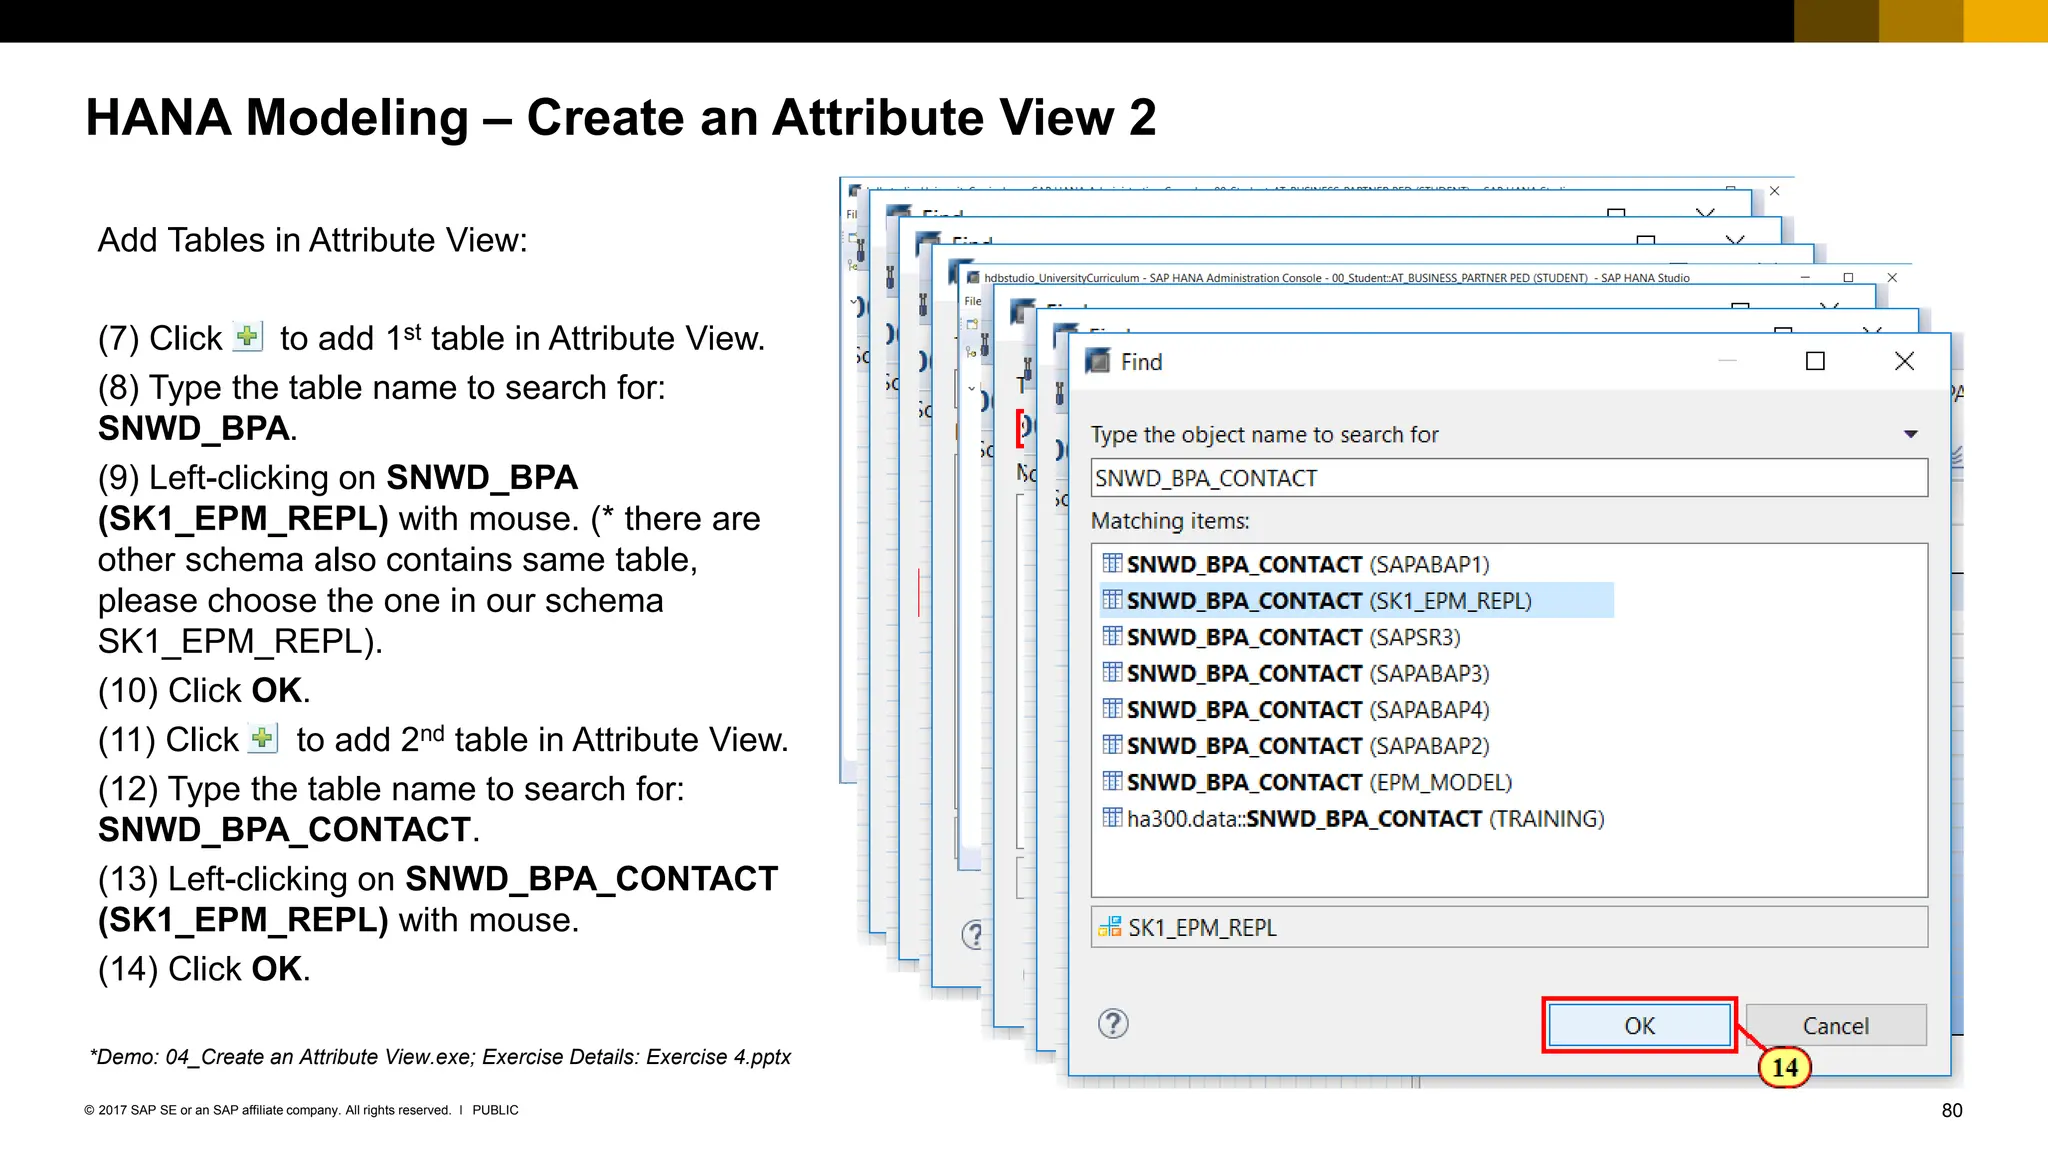Click the object name search field
This screenshot has height=1152, width=2048.
[1509, 478]
